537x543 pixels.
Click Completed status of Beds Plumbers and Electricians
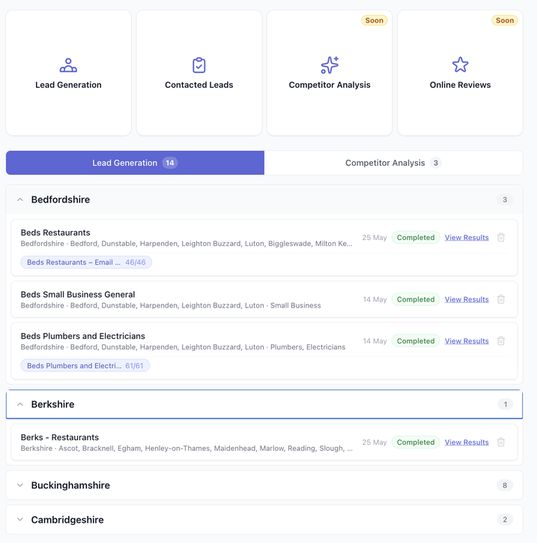(415, 341)
